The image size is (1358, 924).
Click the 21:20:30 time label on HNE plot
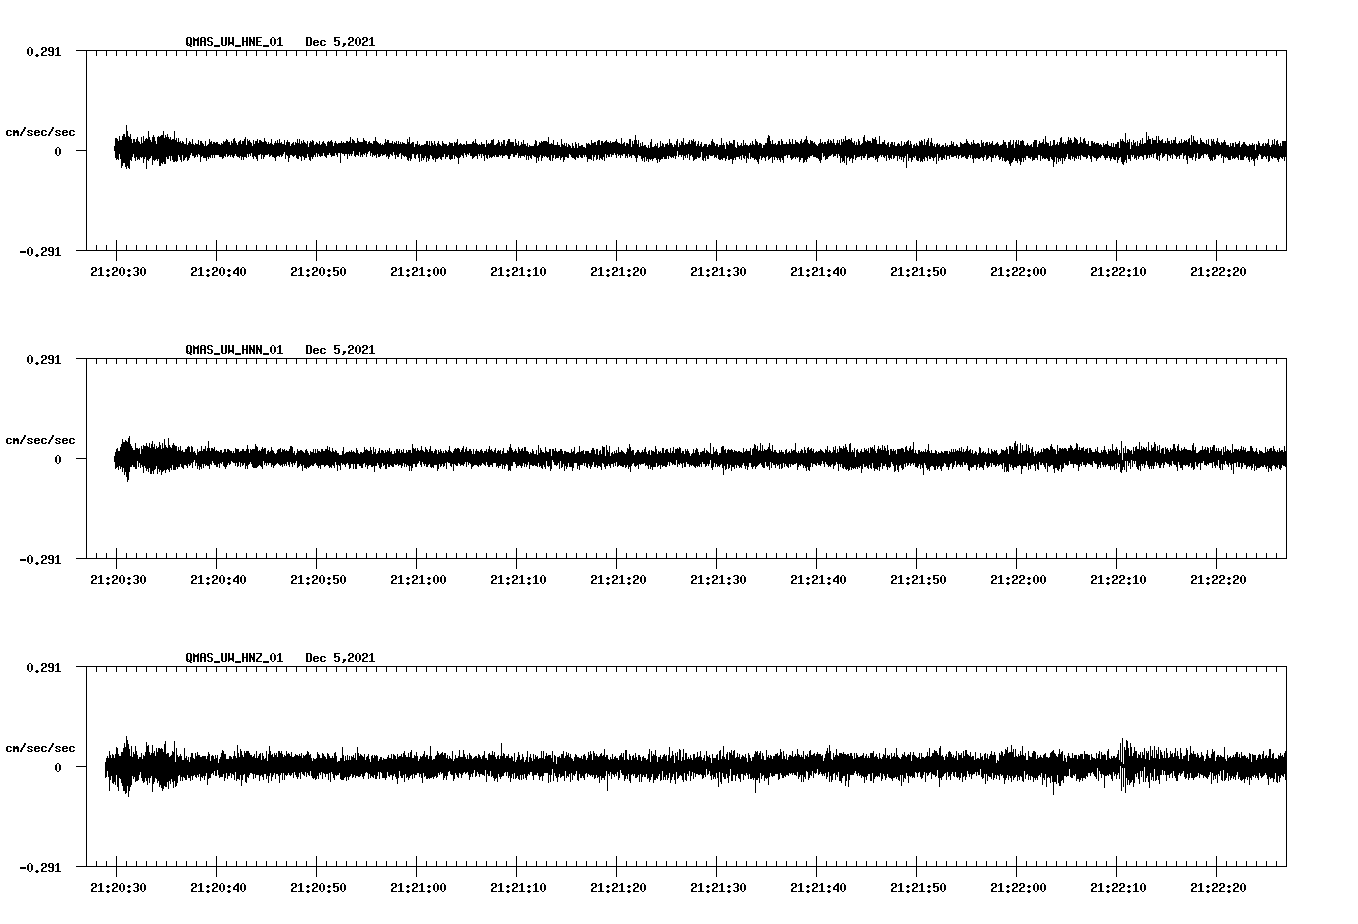click(x=118, y=272)
